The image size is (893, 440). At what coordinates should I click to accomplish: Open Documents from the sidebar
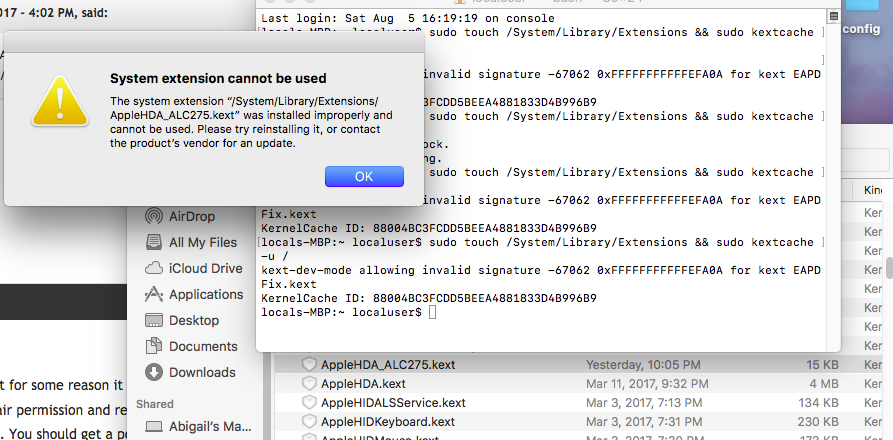(203, 346)
